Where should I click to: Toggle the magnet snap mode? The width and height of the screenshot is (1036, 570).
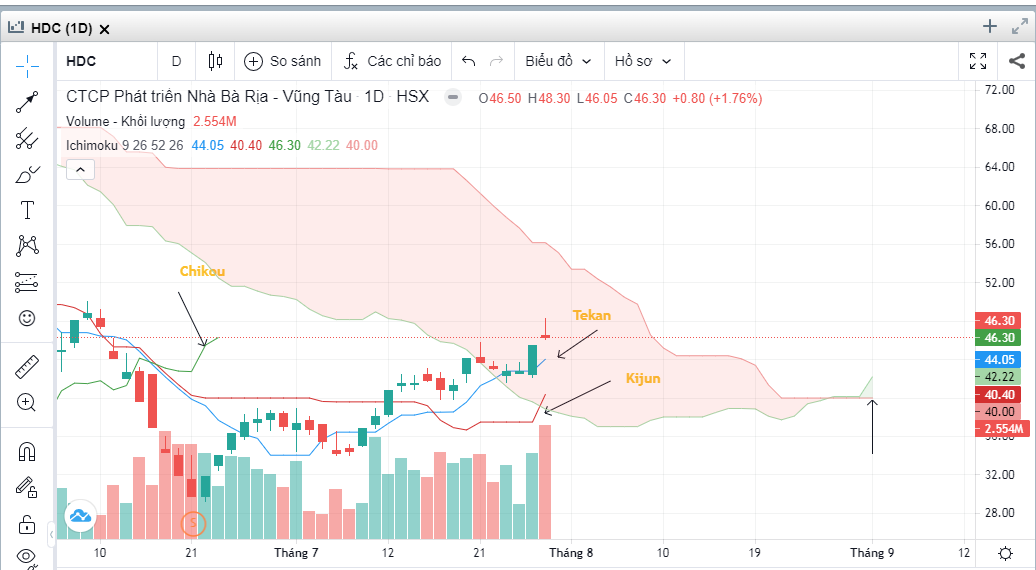tap(27, 452)
